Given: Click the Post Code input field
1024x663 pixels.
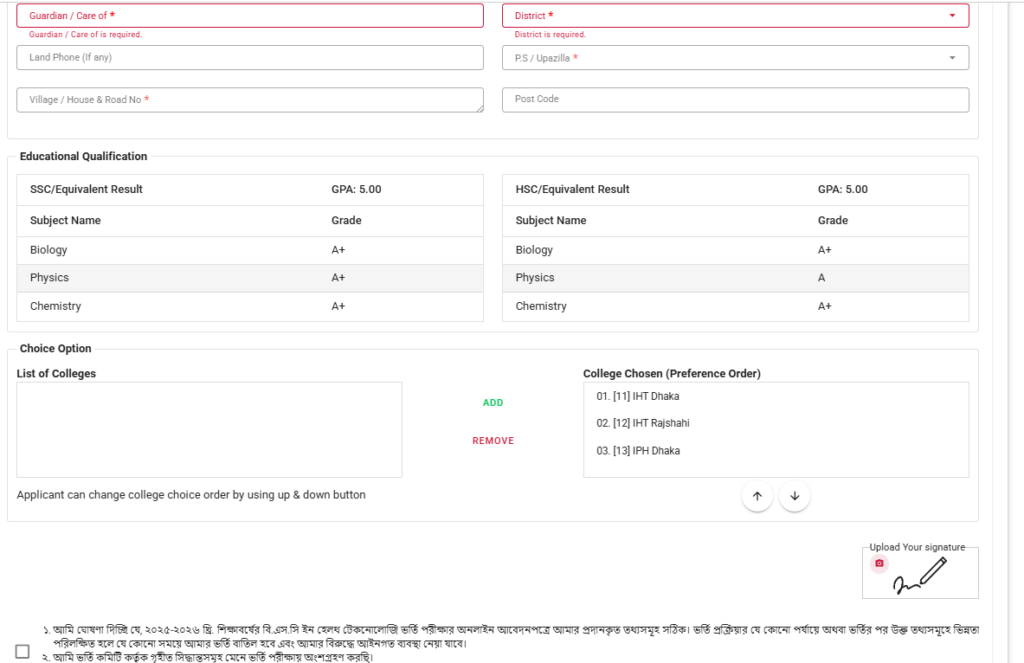Looking at the screenshot, I should (735, 100).
